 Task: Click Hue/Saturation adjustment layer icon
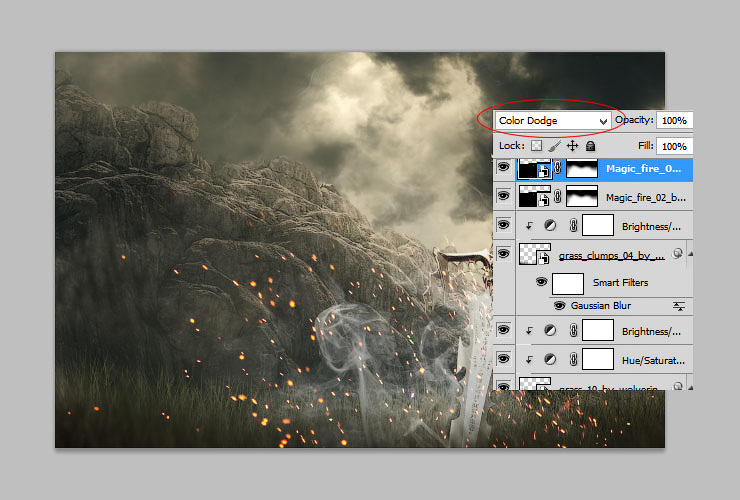pos(550,360)
